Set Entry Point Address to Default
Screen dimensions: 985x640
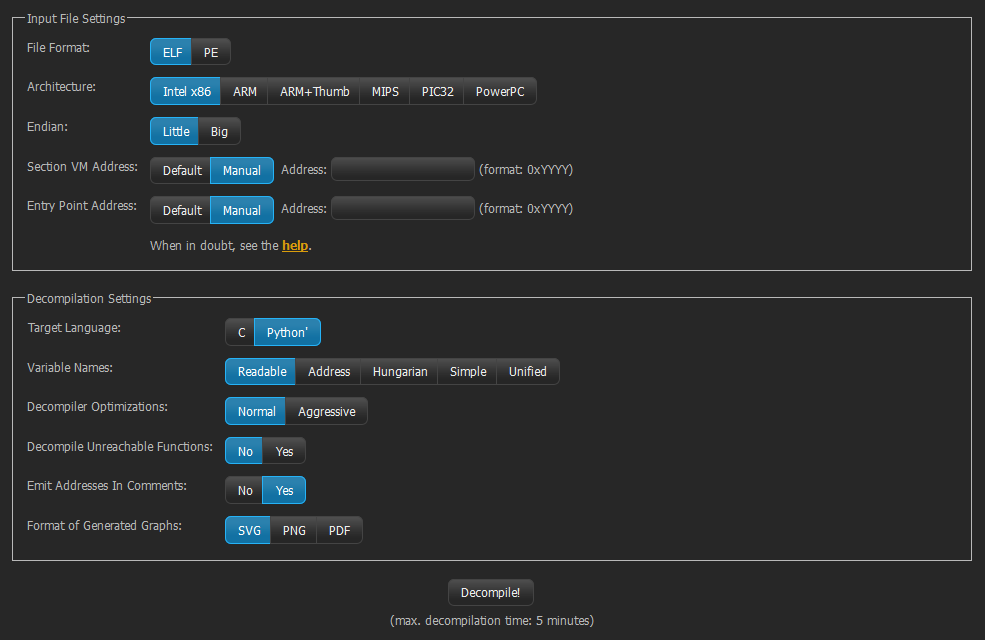[x=182, y=211]
